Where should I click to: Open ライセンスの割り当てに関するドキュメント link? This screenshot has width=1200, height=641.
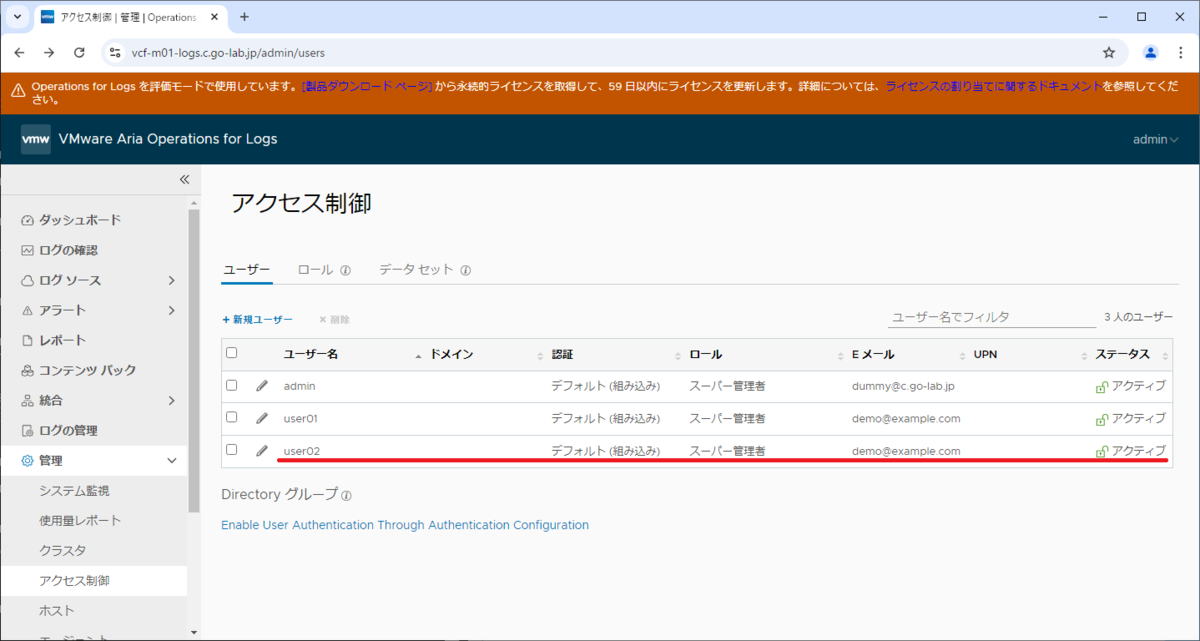pos(993,87)
